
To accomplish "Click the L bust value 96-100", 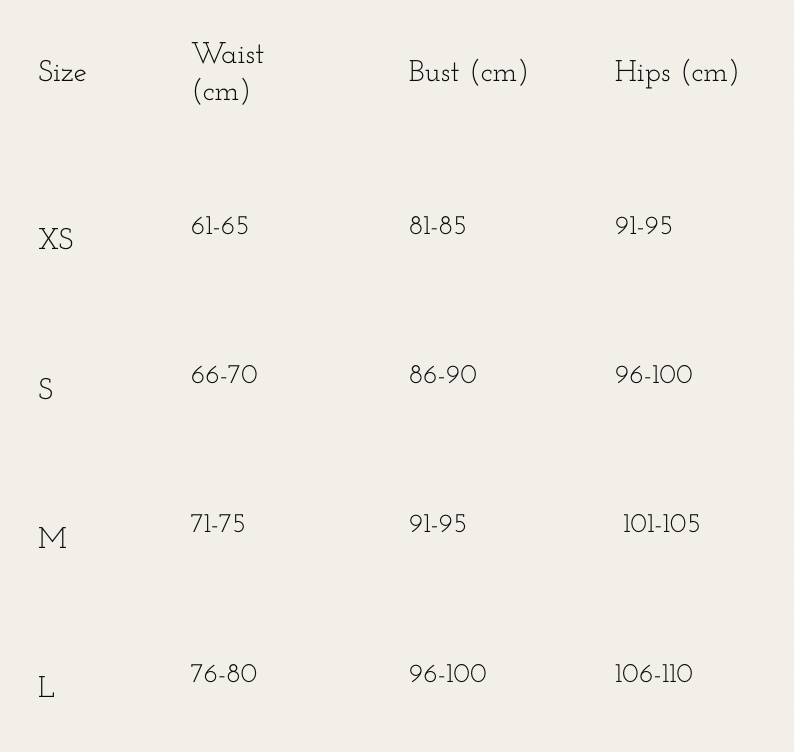I will pos(448,675).
